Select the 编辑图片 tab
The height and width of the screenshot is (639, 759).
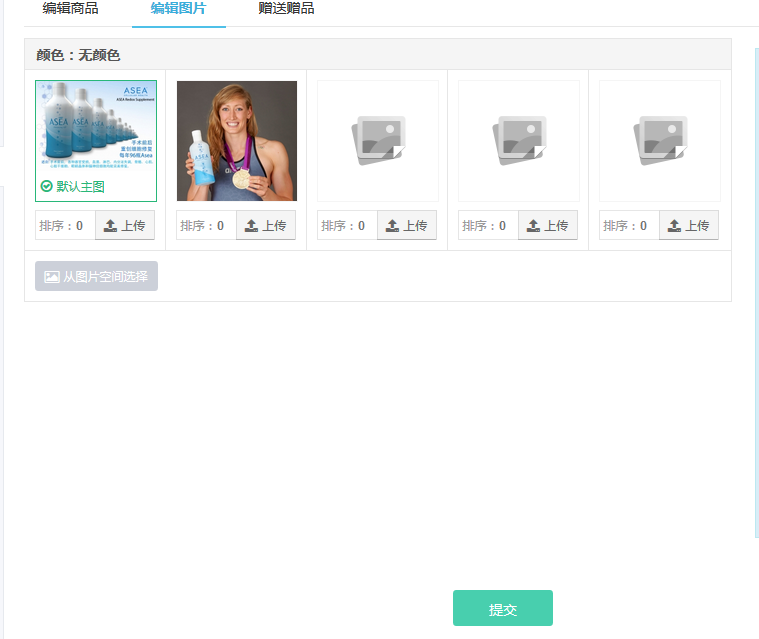tap(179, 8)
